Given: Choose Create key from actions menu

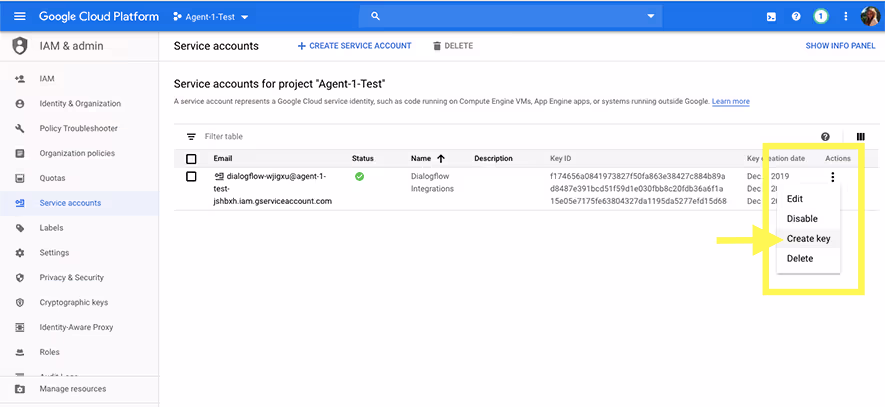Looking at the screenshot, I should (808, 239).
